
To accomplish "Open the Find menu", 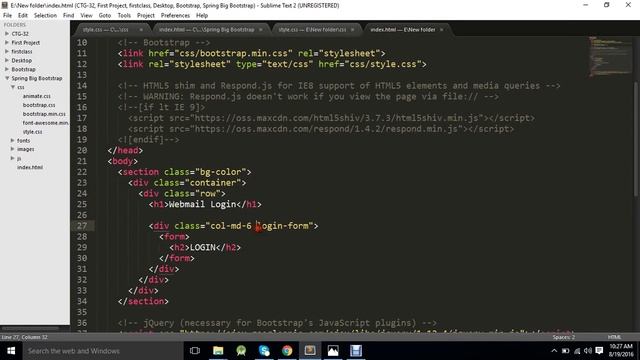I will [x=69, y=16].
